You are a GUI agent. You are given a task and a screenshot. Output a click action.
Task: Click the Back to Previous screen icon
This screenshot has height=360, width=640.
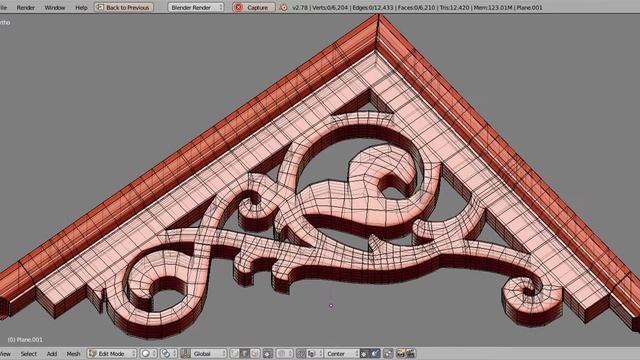(100, 7)
